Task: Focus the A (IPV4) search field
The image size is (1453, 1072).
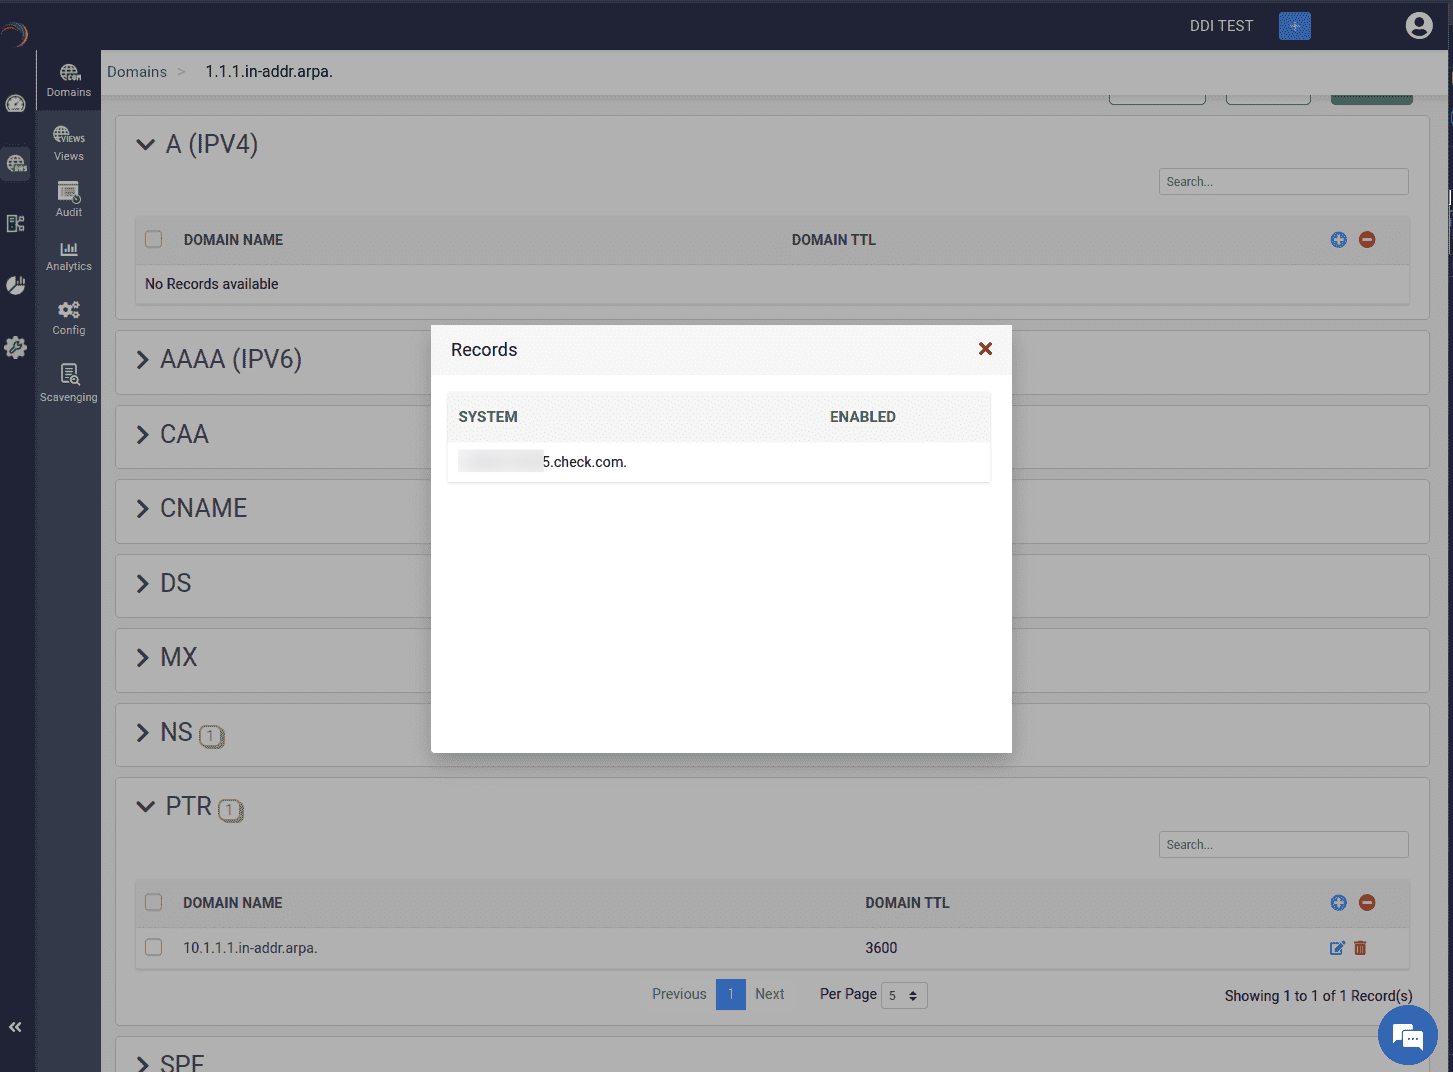Action: [x=1283, y=182]
